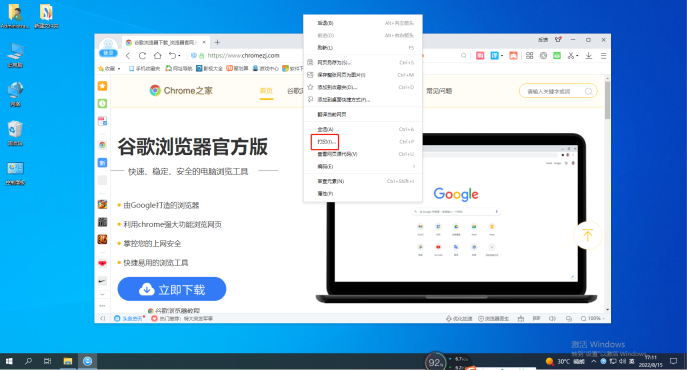Collapse the sidebar with bottom-left arrow

click(102, 319)
